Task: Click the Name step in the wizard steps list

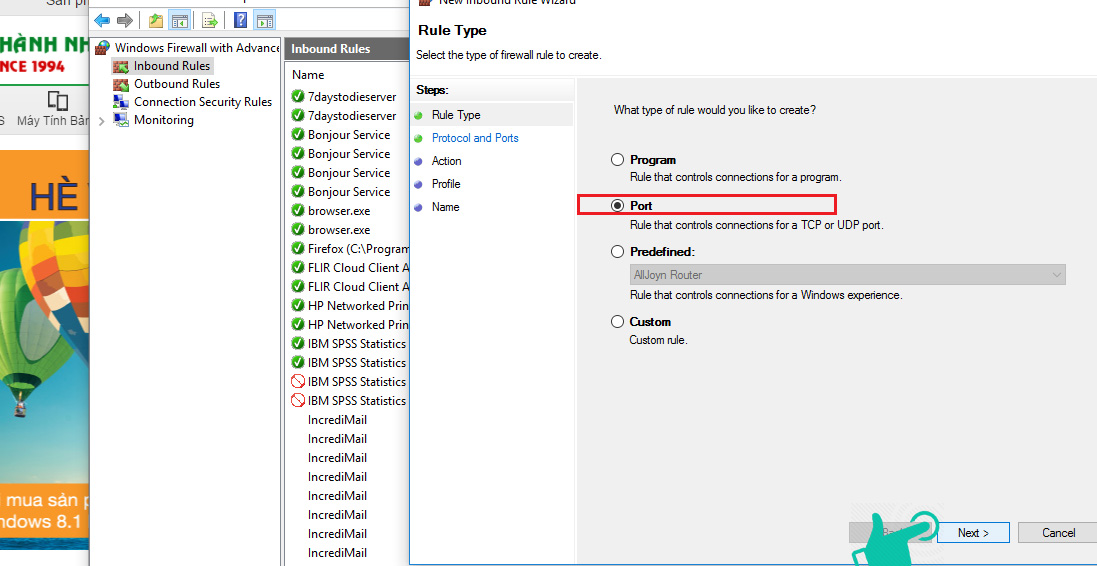Action: [445, 207]
